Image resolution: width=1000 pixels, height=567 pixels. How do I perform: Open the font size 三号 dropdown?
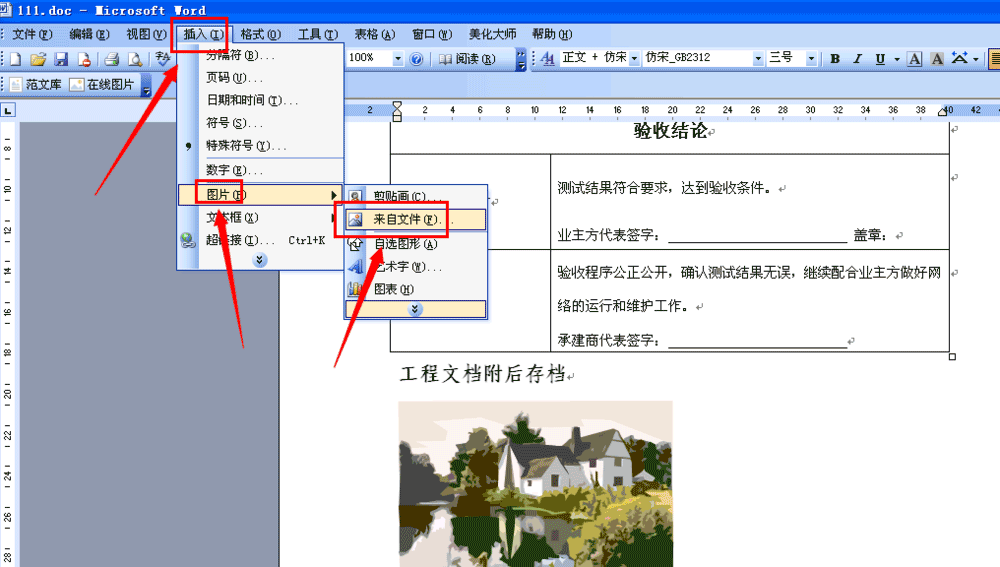coord(811,59)
